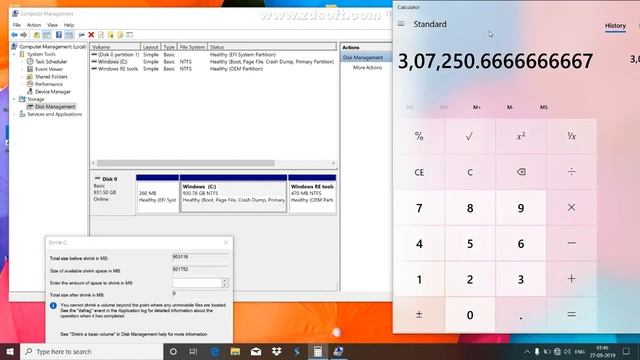Show hidden system tray icons chevron
This screenshot has width=640, height=360.
(527, 351)
